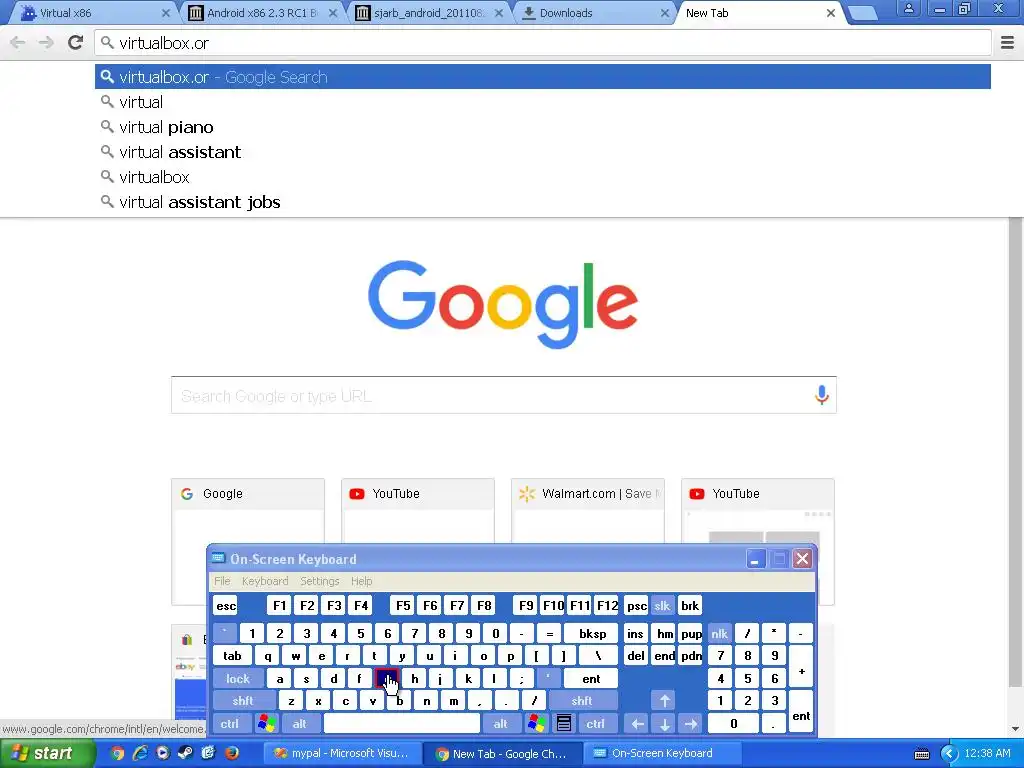Click the right Windows logo key

(x=537, y=724)
